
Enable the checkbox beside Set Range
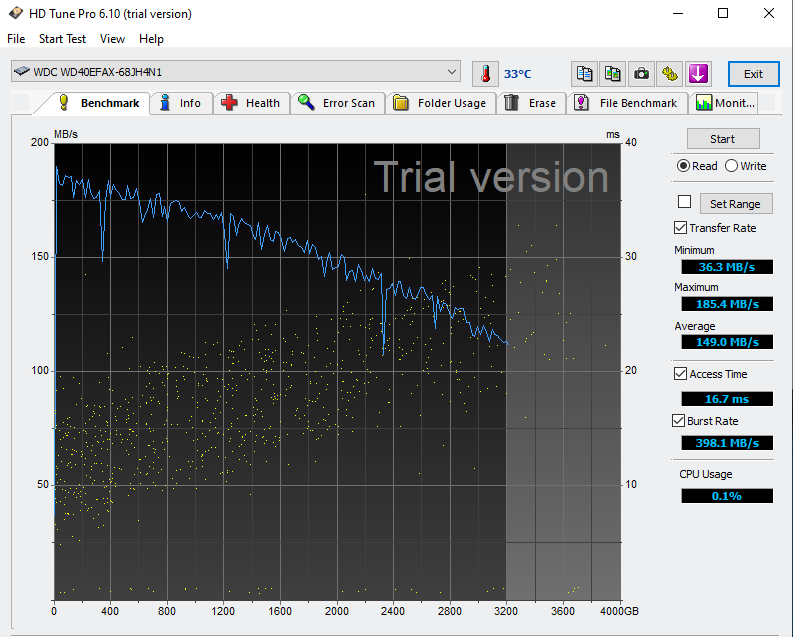pyautogui.click(x=684, y=202)
